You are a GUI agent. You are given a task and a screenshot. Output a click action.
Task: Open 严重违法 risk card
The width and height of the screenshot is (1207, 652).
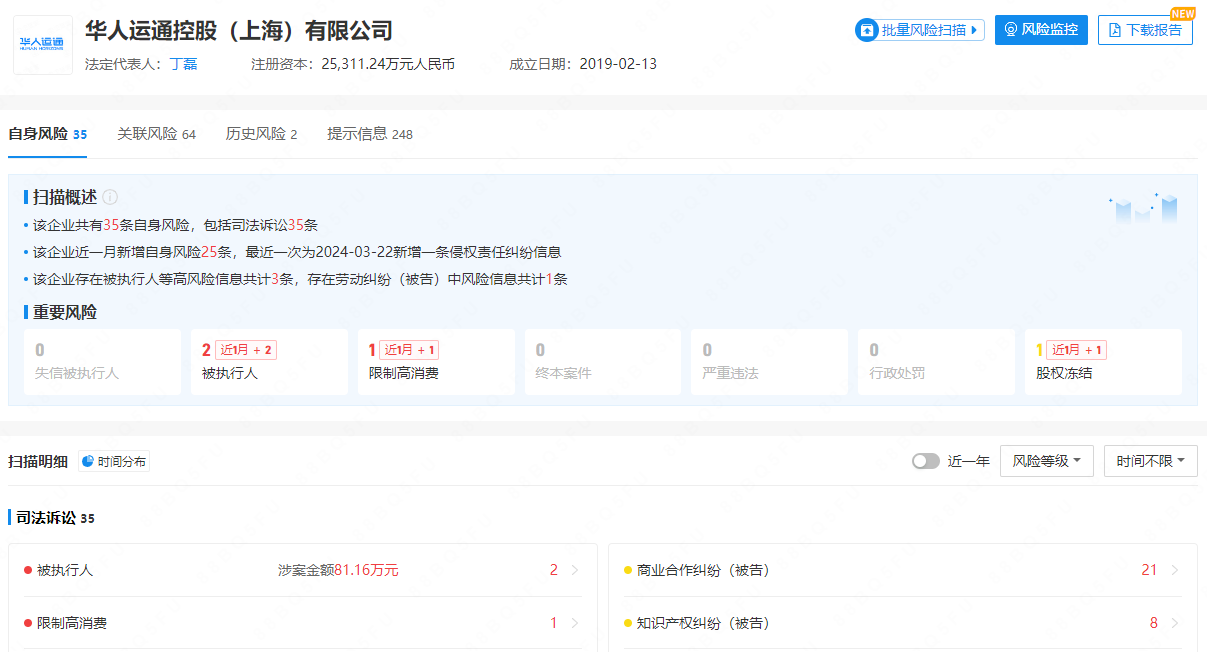tap(769, 362)
